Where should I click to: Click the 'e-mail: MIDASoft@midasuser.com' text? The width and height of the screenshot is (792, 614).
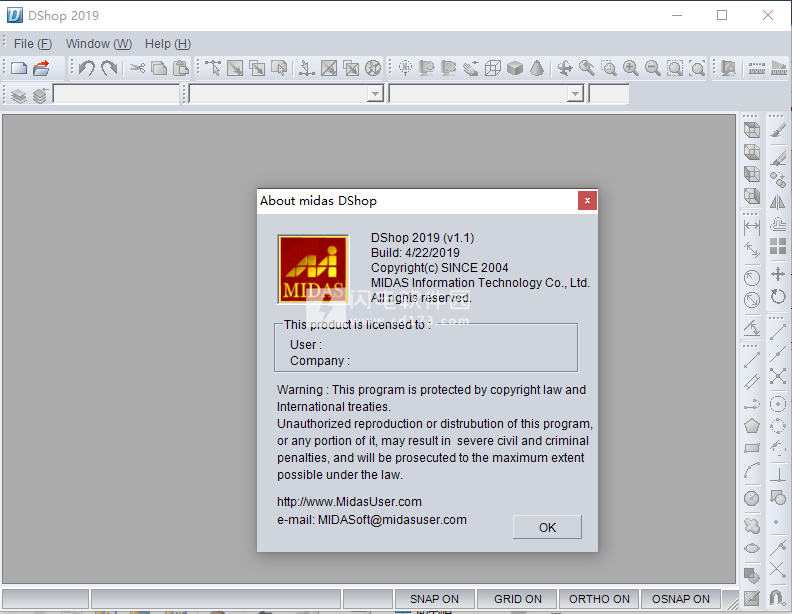[x=372, y=520]
